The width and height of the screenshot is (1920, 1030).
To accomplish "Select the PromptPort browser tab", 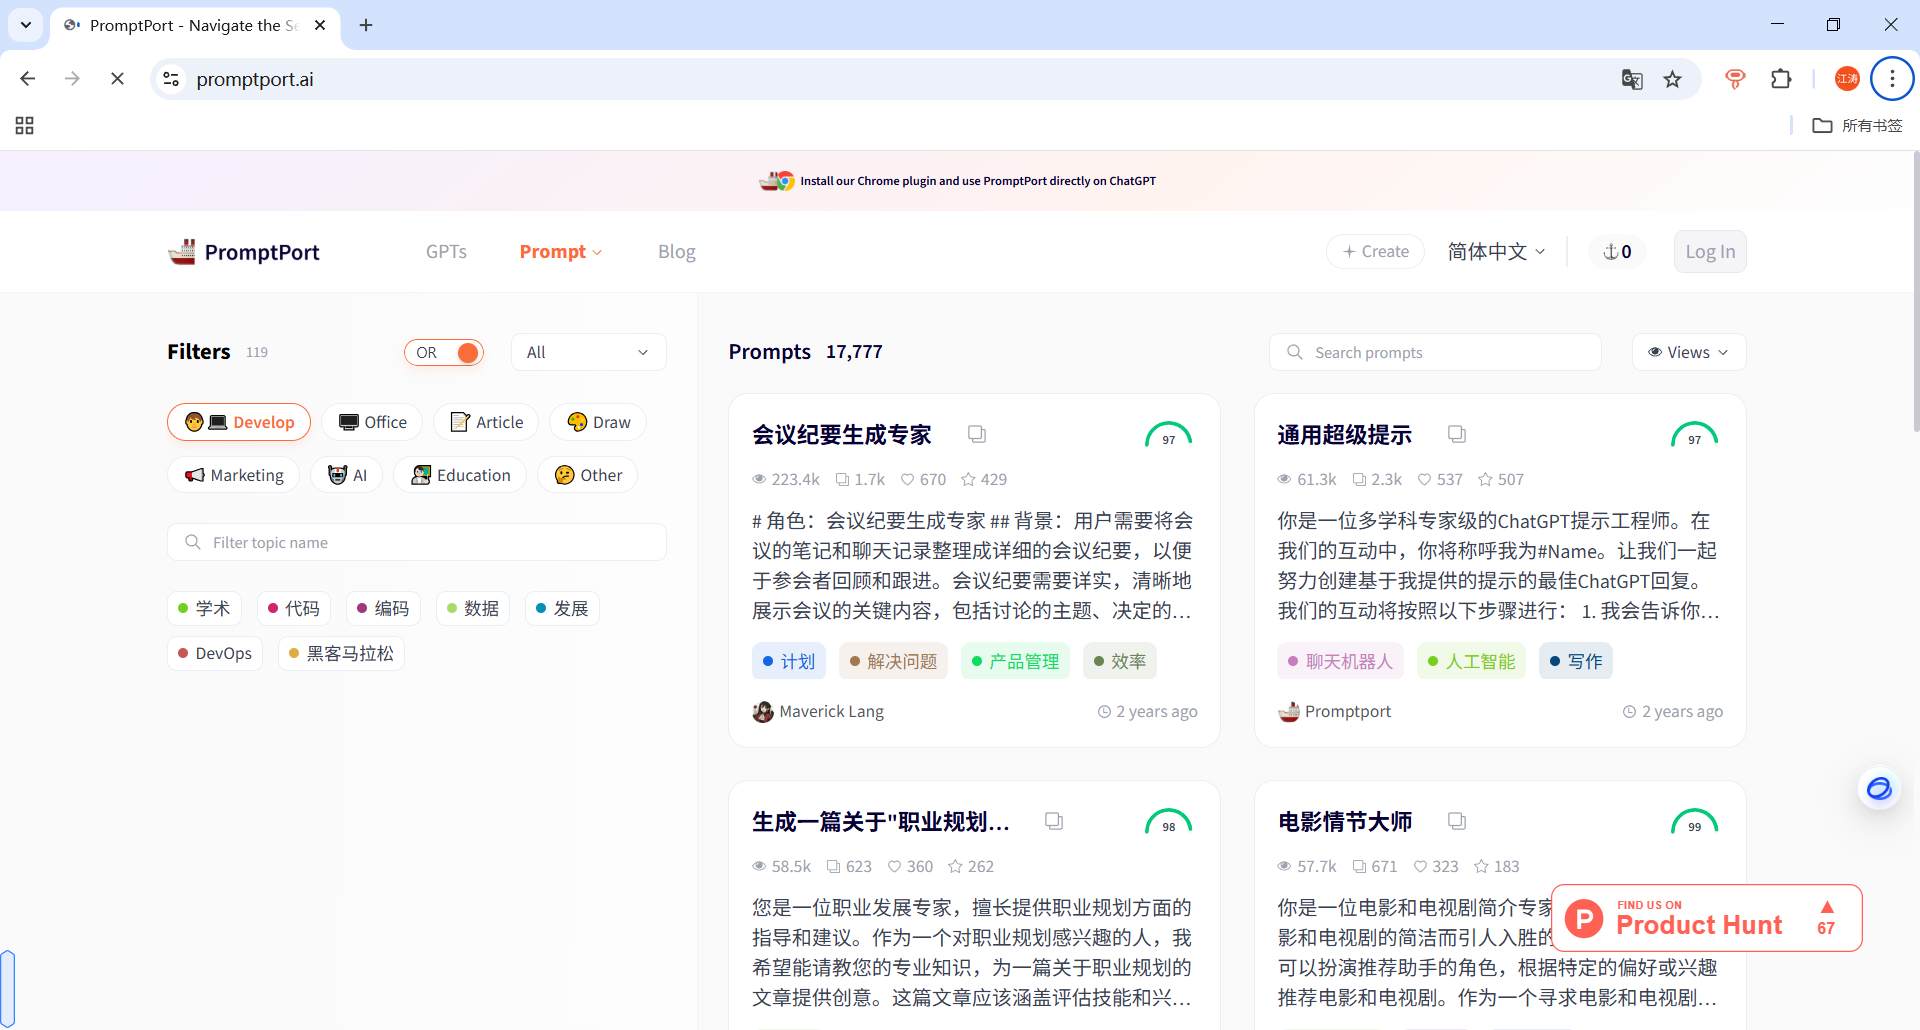I will (x=194, y=25).
